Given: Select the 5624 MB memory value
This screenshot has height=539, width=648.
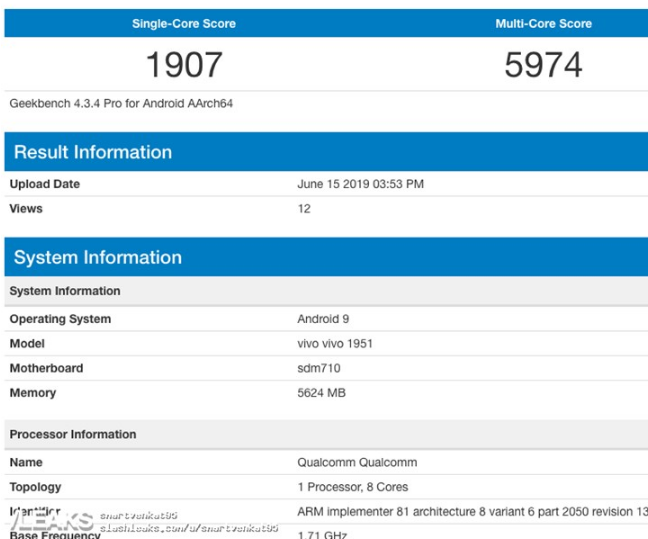Looking at the screenshot, I should click(322, 393).
